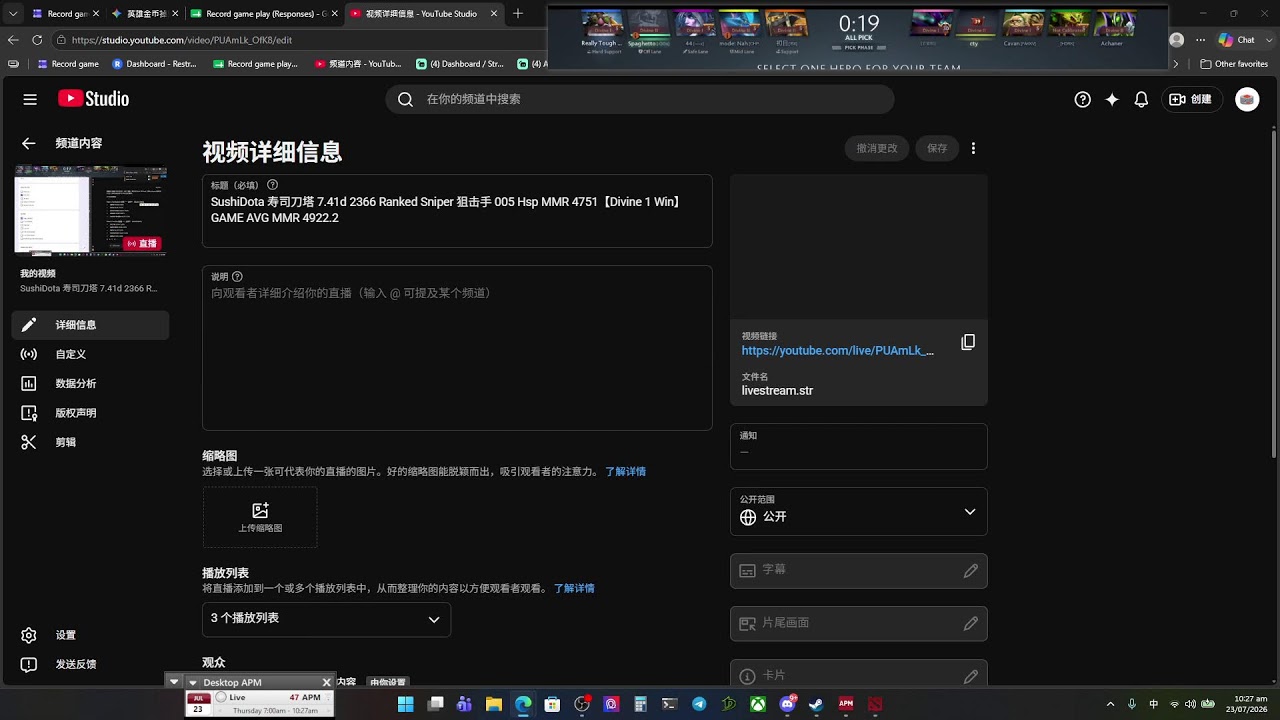Open the Desktop APM widget dropdown arrow
This screenshot has height=720, width=1280.
193,682
